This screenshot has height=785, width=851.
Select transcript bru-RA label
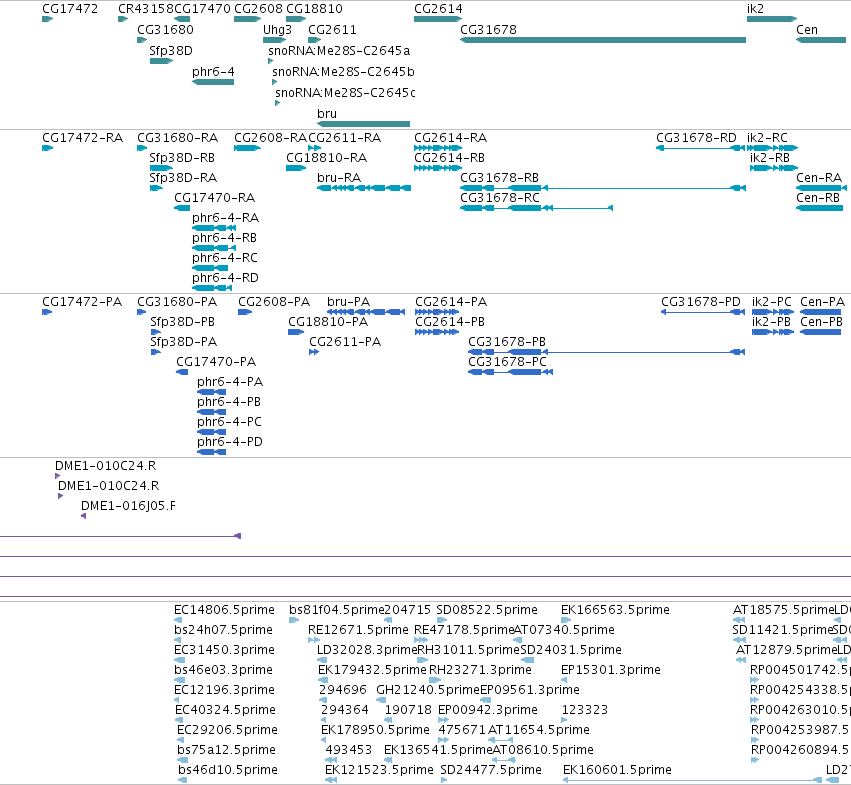click(339, 178)
